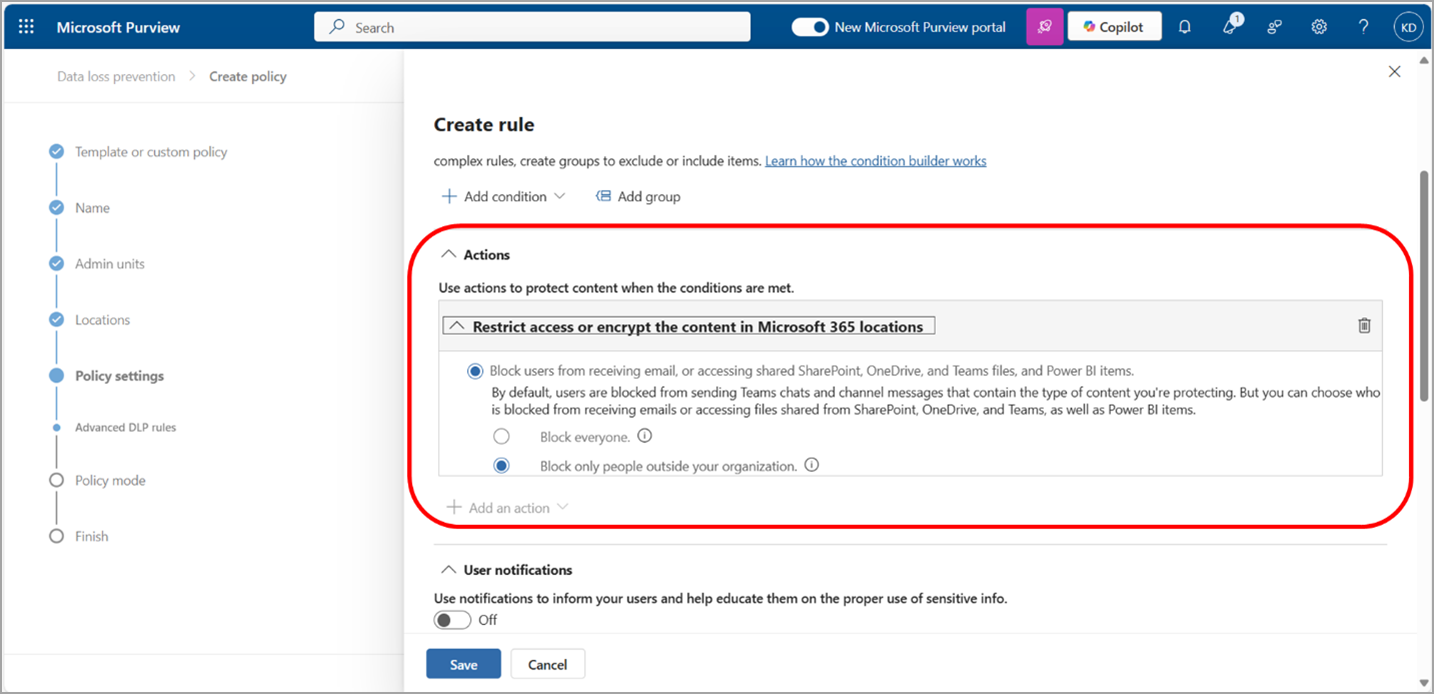The image size is (1434, 694).
Task: Open the KD account menu
Action: coord(1407,26)
